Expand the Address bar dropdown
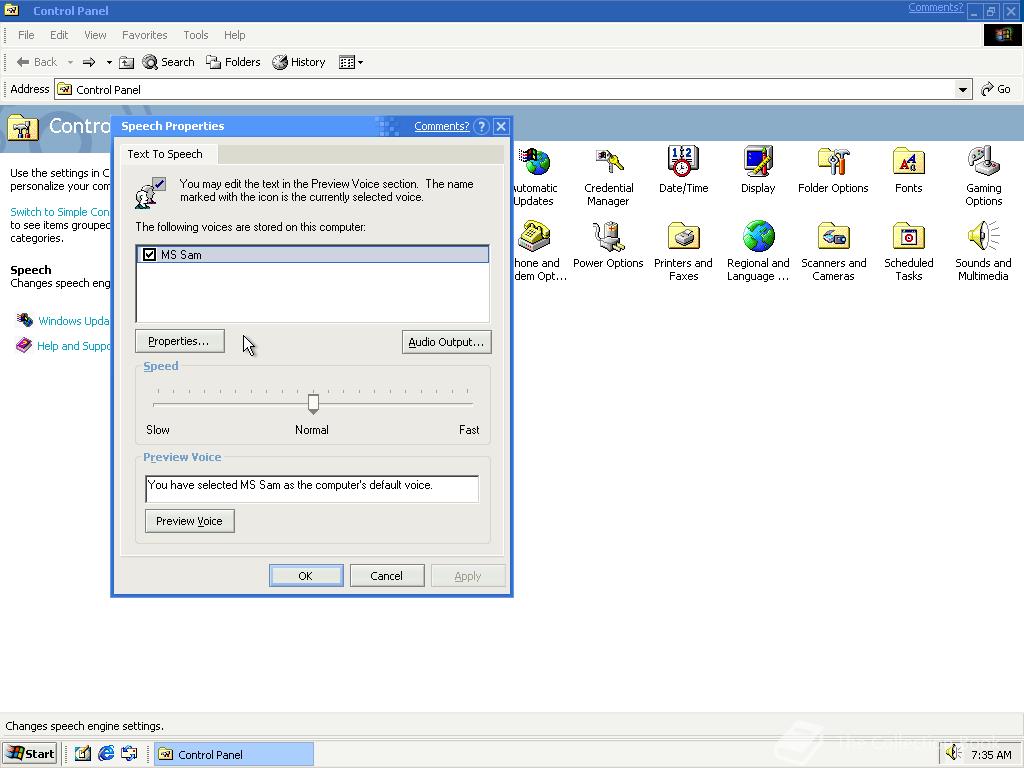The image size is (1024, 768). pyautogui.click(x=963, y=89)
